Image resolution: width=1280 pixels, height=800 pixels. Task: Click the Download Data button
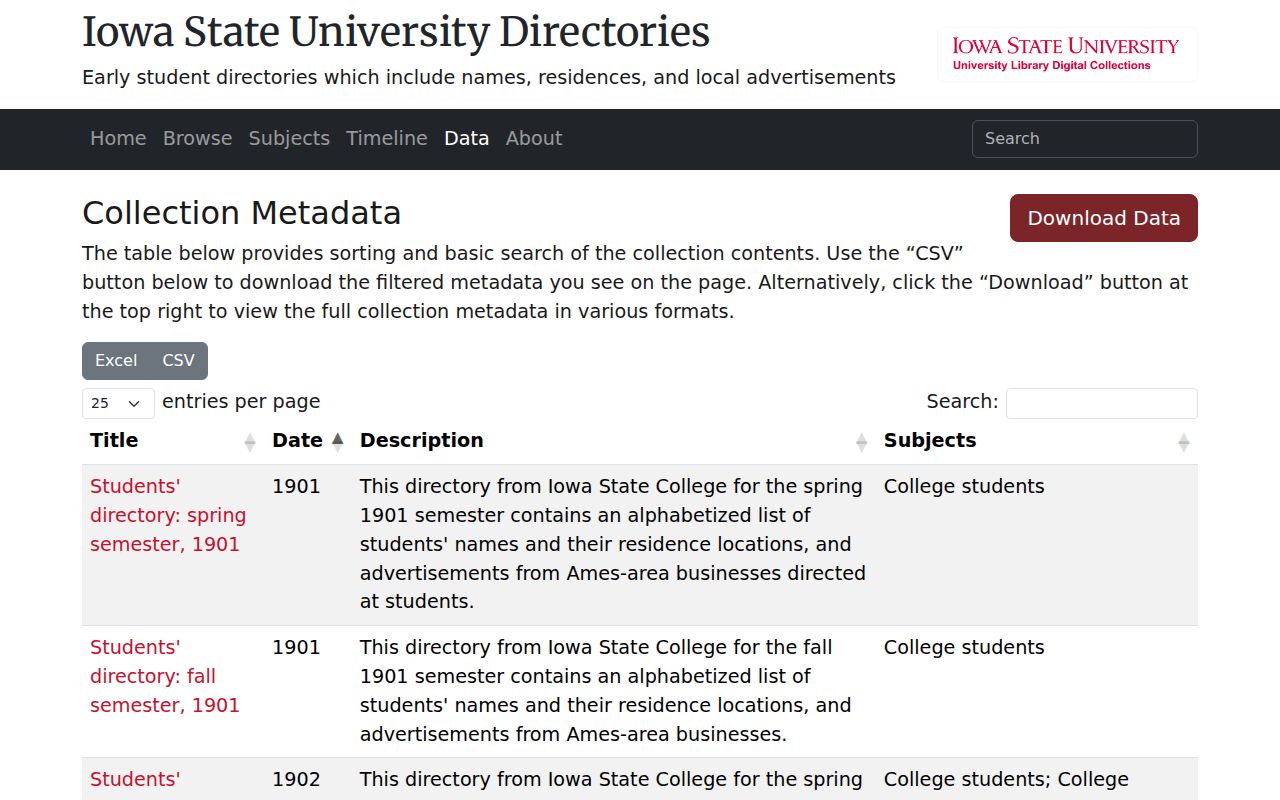[x=1104, y=218]
